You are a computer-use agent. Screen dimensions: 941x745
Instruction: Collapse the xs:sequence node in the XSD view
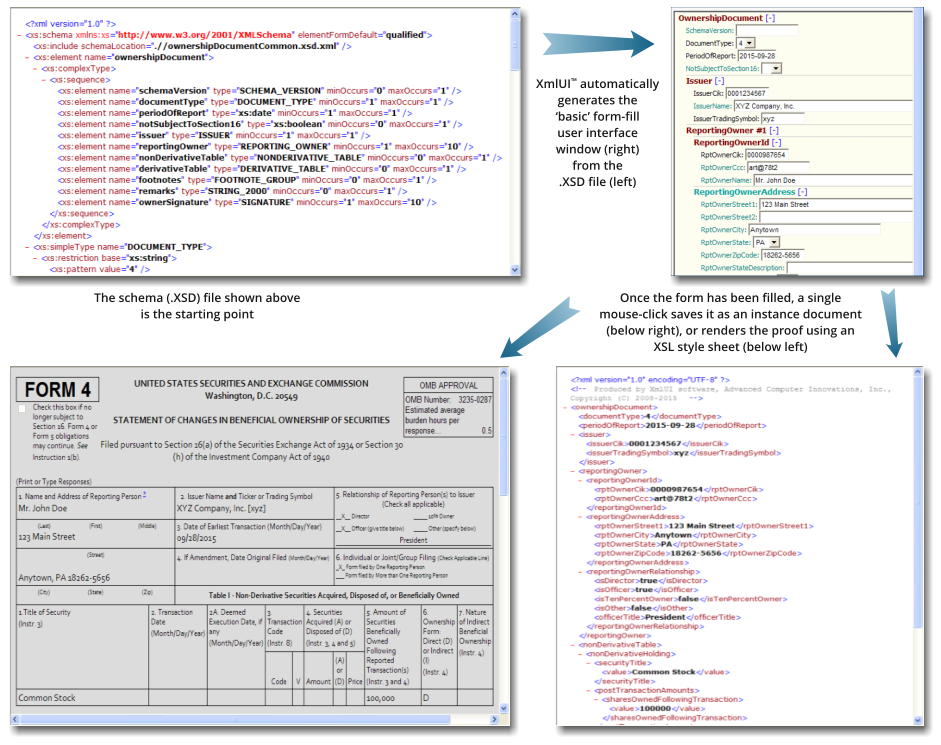click(44, 80)
